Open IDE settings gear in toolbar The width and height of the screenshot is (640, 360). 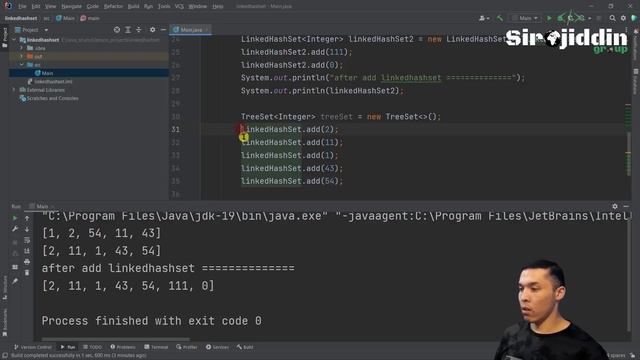(623, 18)
